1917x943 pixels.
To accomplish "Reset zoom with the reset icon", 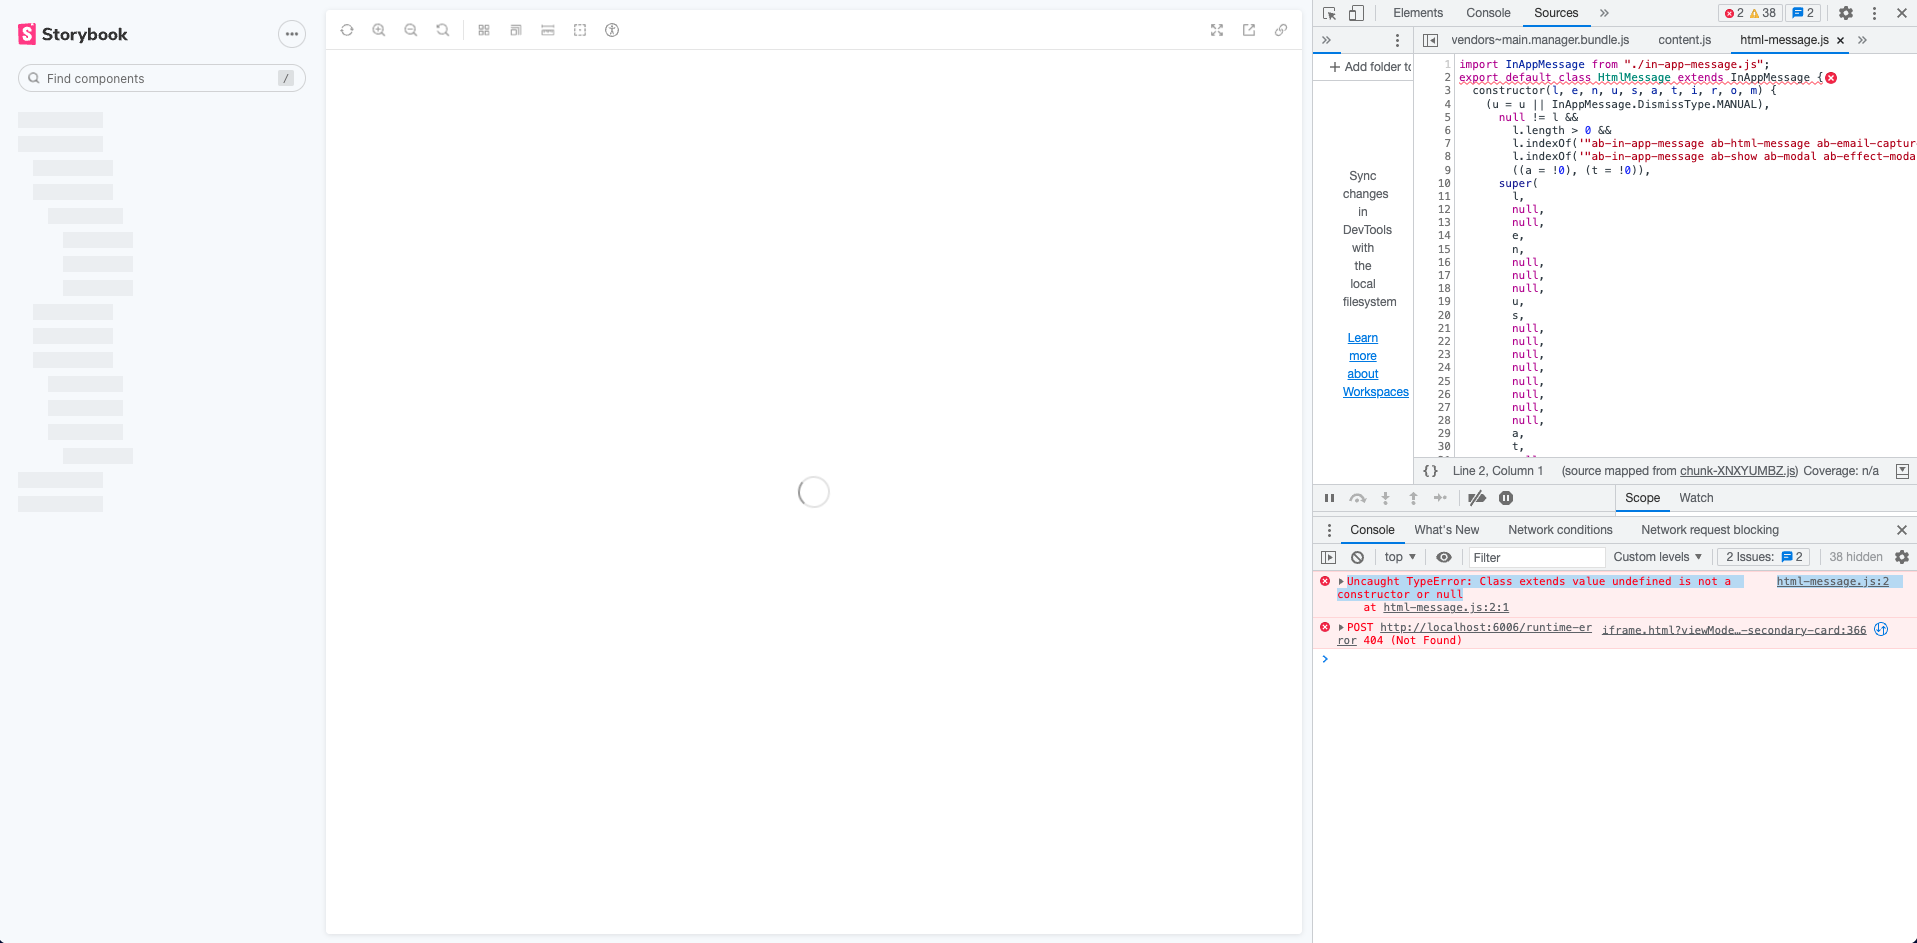I will click(x=443, y=30).
